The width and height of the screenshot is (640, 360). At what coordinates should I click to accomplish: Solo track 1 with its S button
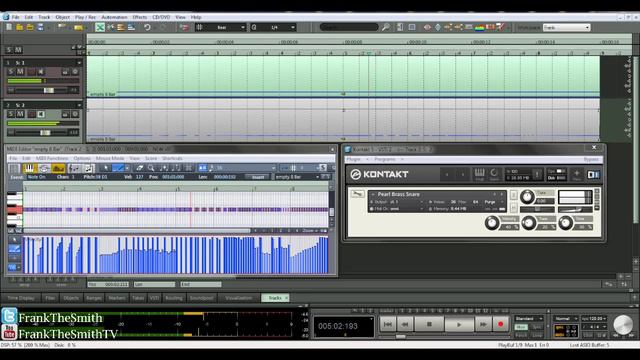(11, 72)
